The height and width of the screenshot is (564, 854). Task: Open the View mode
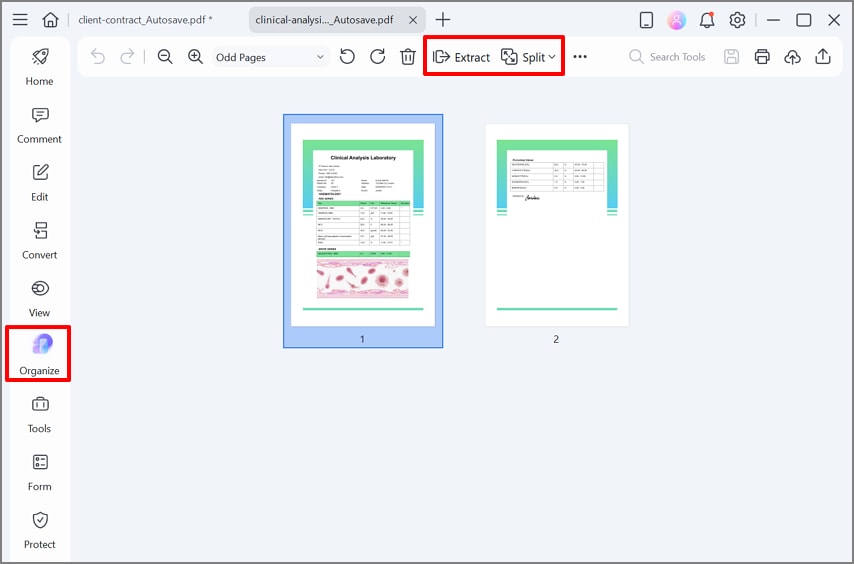(39, 299)
